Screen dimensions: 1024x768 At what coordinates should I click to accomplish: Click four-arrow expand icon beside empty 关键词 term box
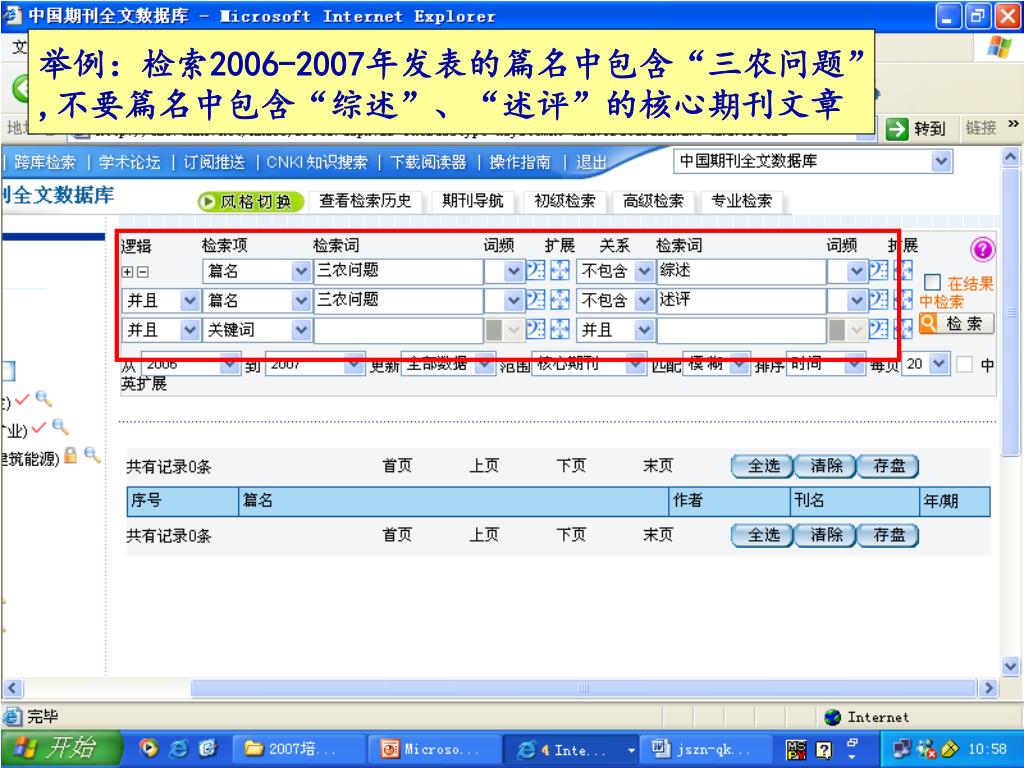click(560, 330)
